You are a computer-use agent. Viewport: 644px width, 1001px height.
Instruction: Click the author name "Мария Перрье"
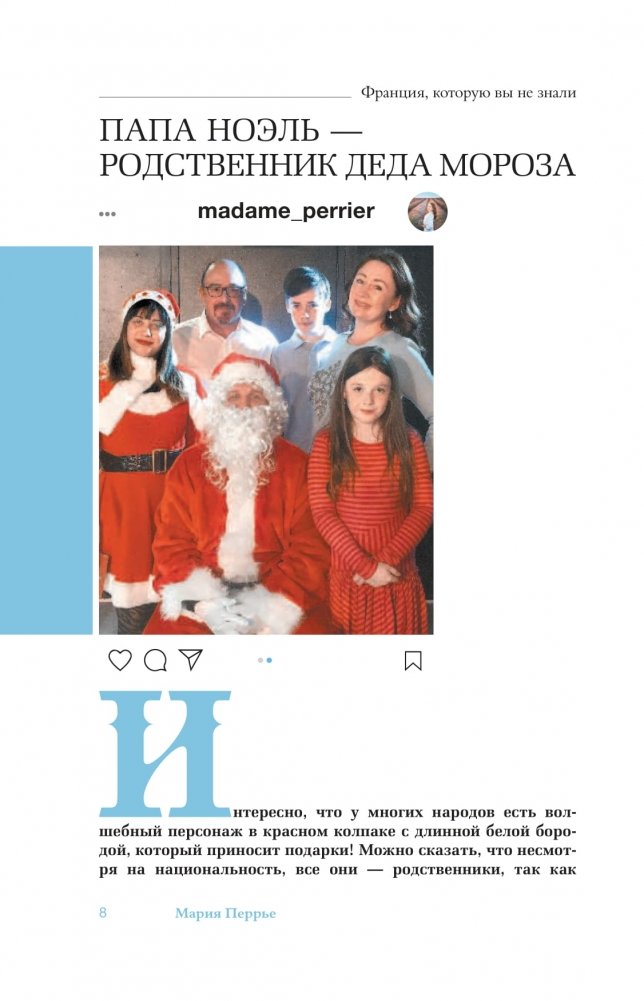point(225,914)
